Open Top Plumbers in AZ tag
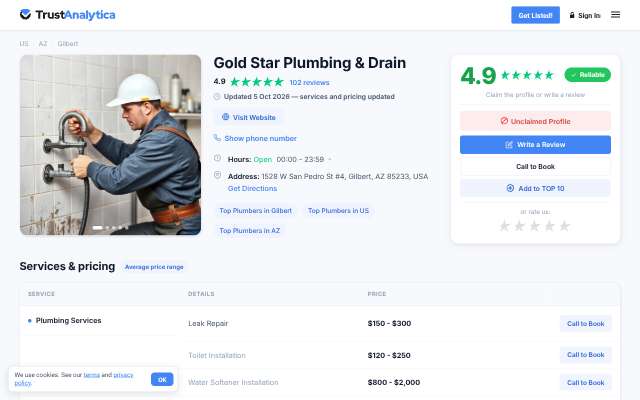 tap(250, 231)
